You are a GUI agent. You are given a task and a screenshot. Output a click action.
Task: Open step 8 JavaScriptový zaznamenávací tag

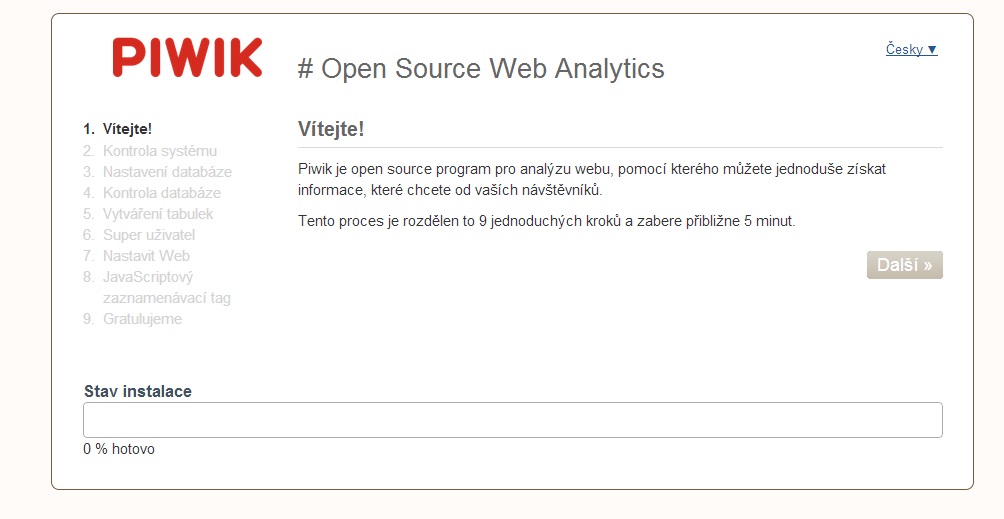pyautogui.click(x=157, y=287)
